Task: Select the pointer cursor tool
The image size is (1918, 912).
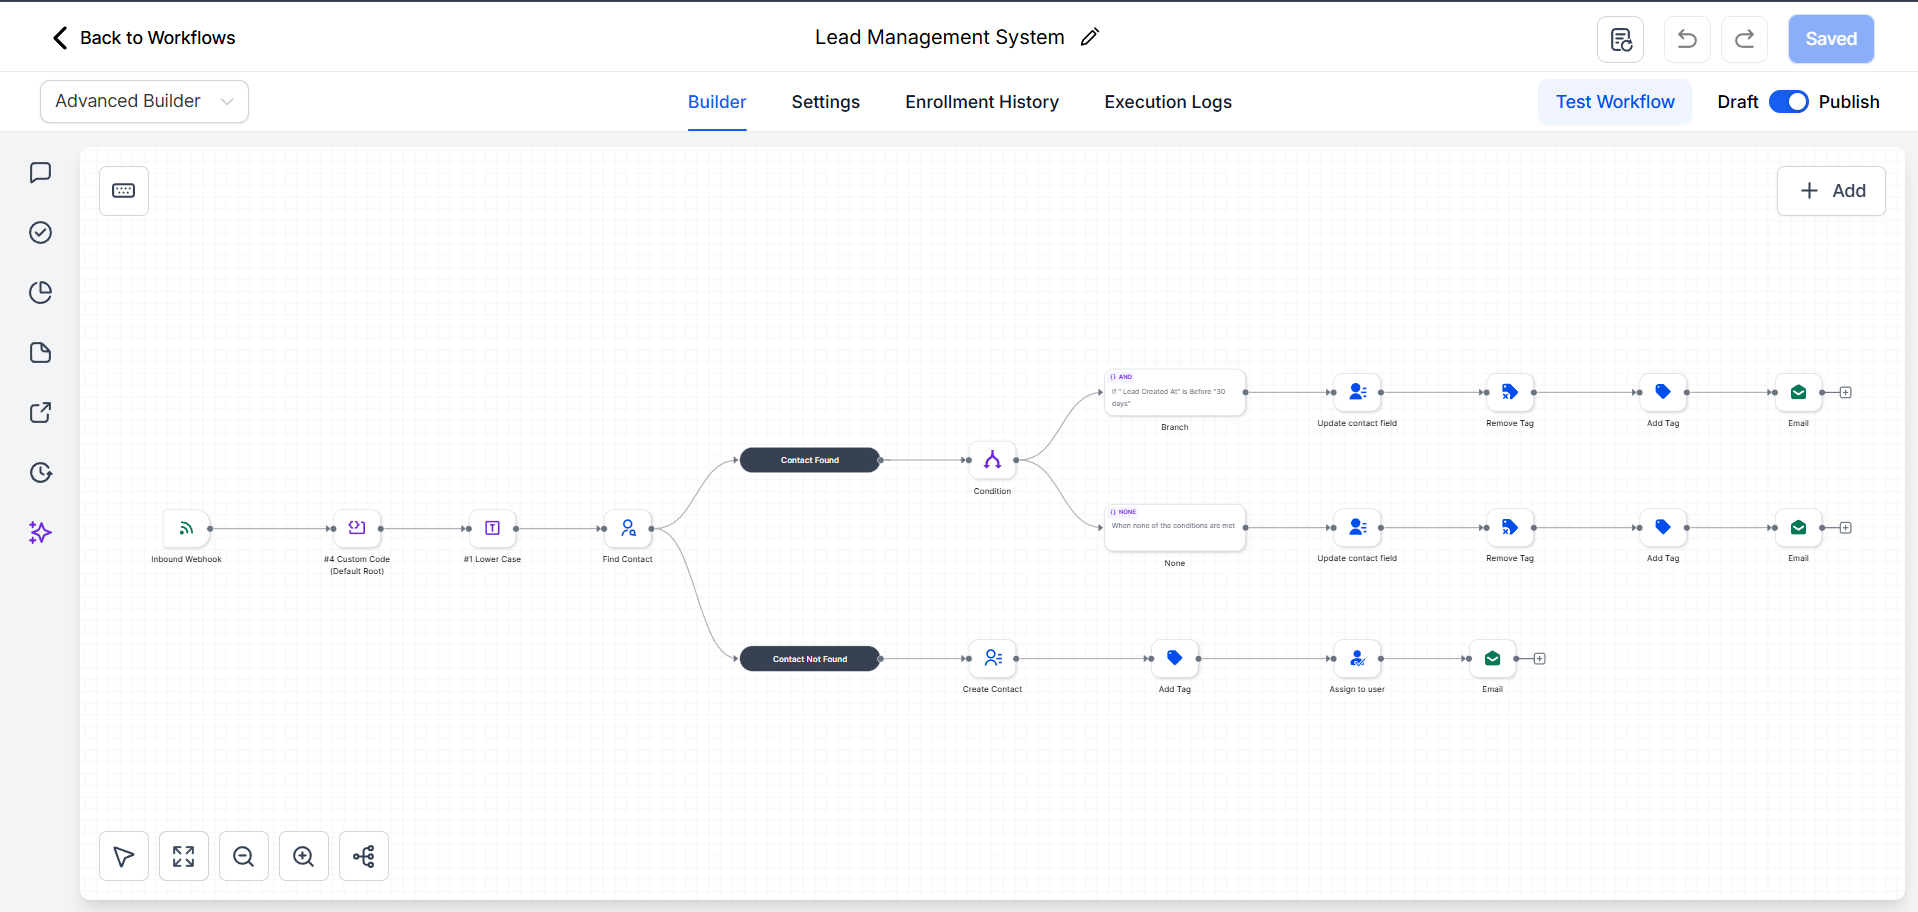Action: coord(124,856)
